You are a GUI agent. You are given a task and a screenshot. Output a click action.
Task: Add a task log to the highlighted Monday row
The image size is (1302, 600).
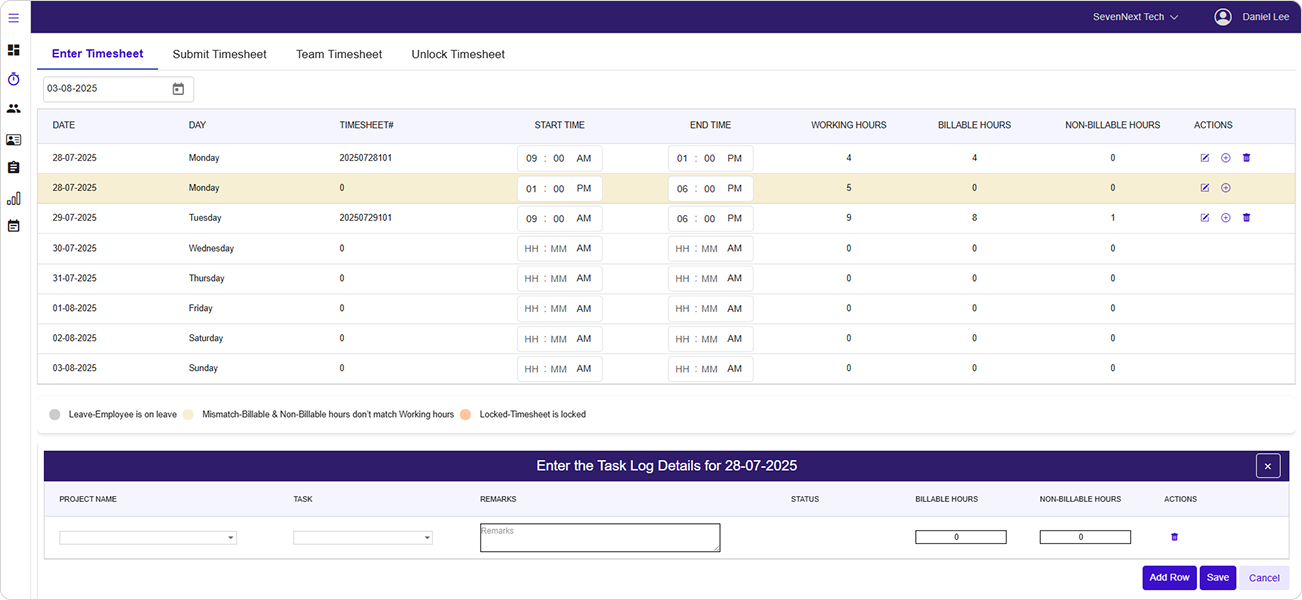[x=1225, y=188]
